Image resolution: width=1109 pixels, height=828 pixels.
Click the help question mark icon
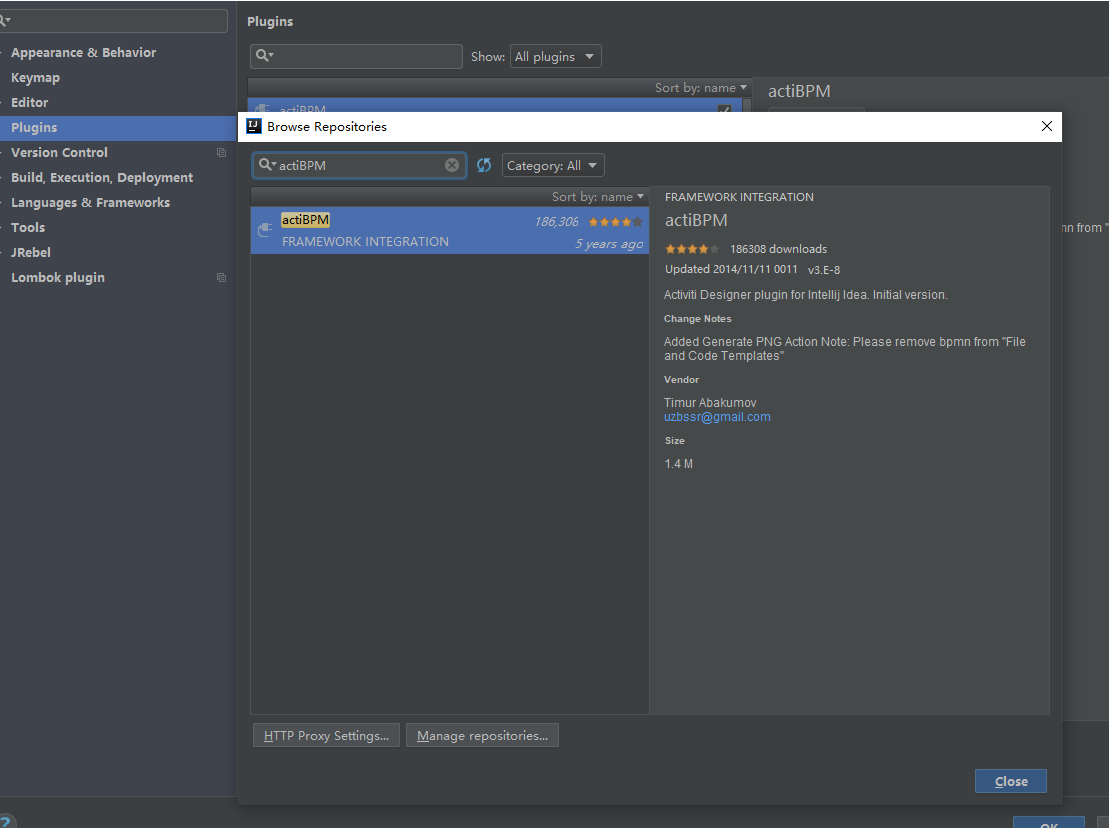pos(6,821)
